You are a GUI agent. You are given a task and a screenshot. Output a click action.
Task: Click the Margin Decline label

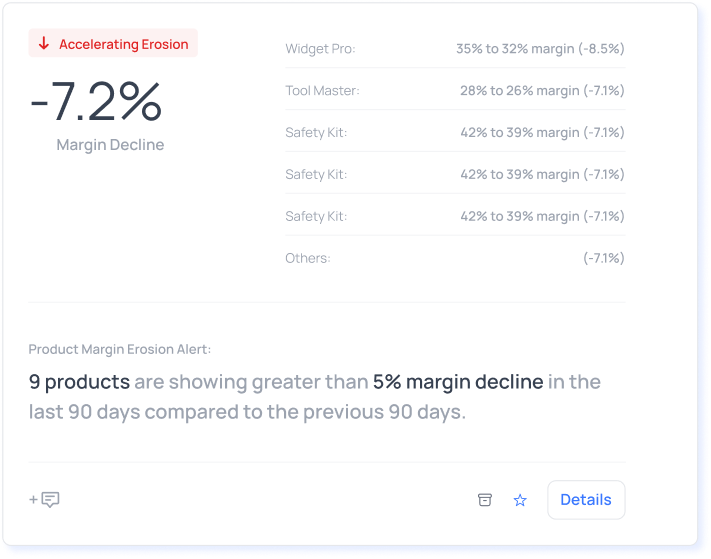[110, 145]
